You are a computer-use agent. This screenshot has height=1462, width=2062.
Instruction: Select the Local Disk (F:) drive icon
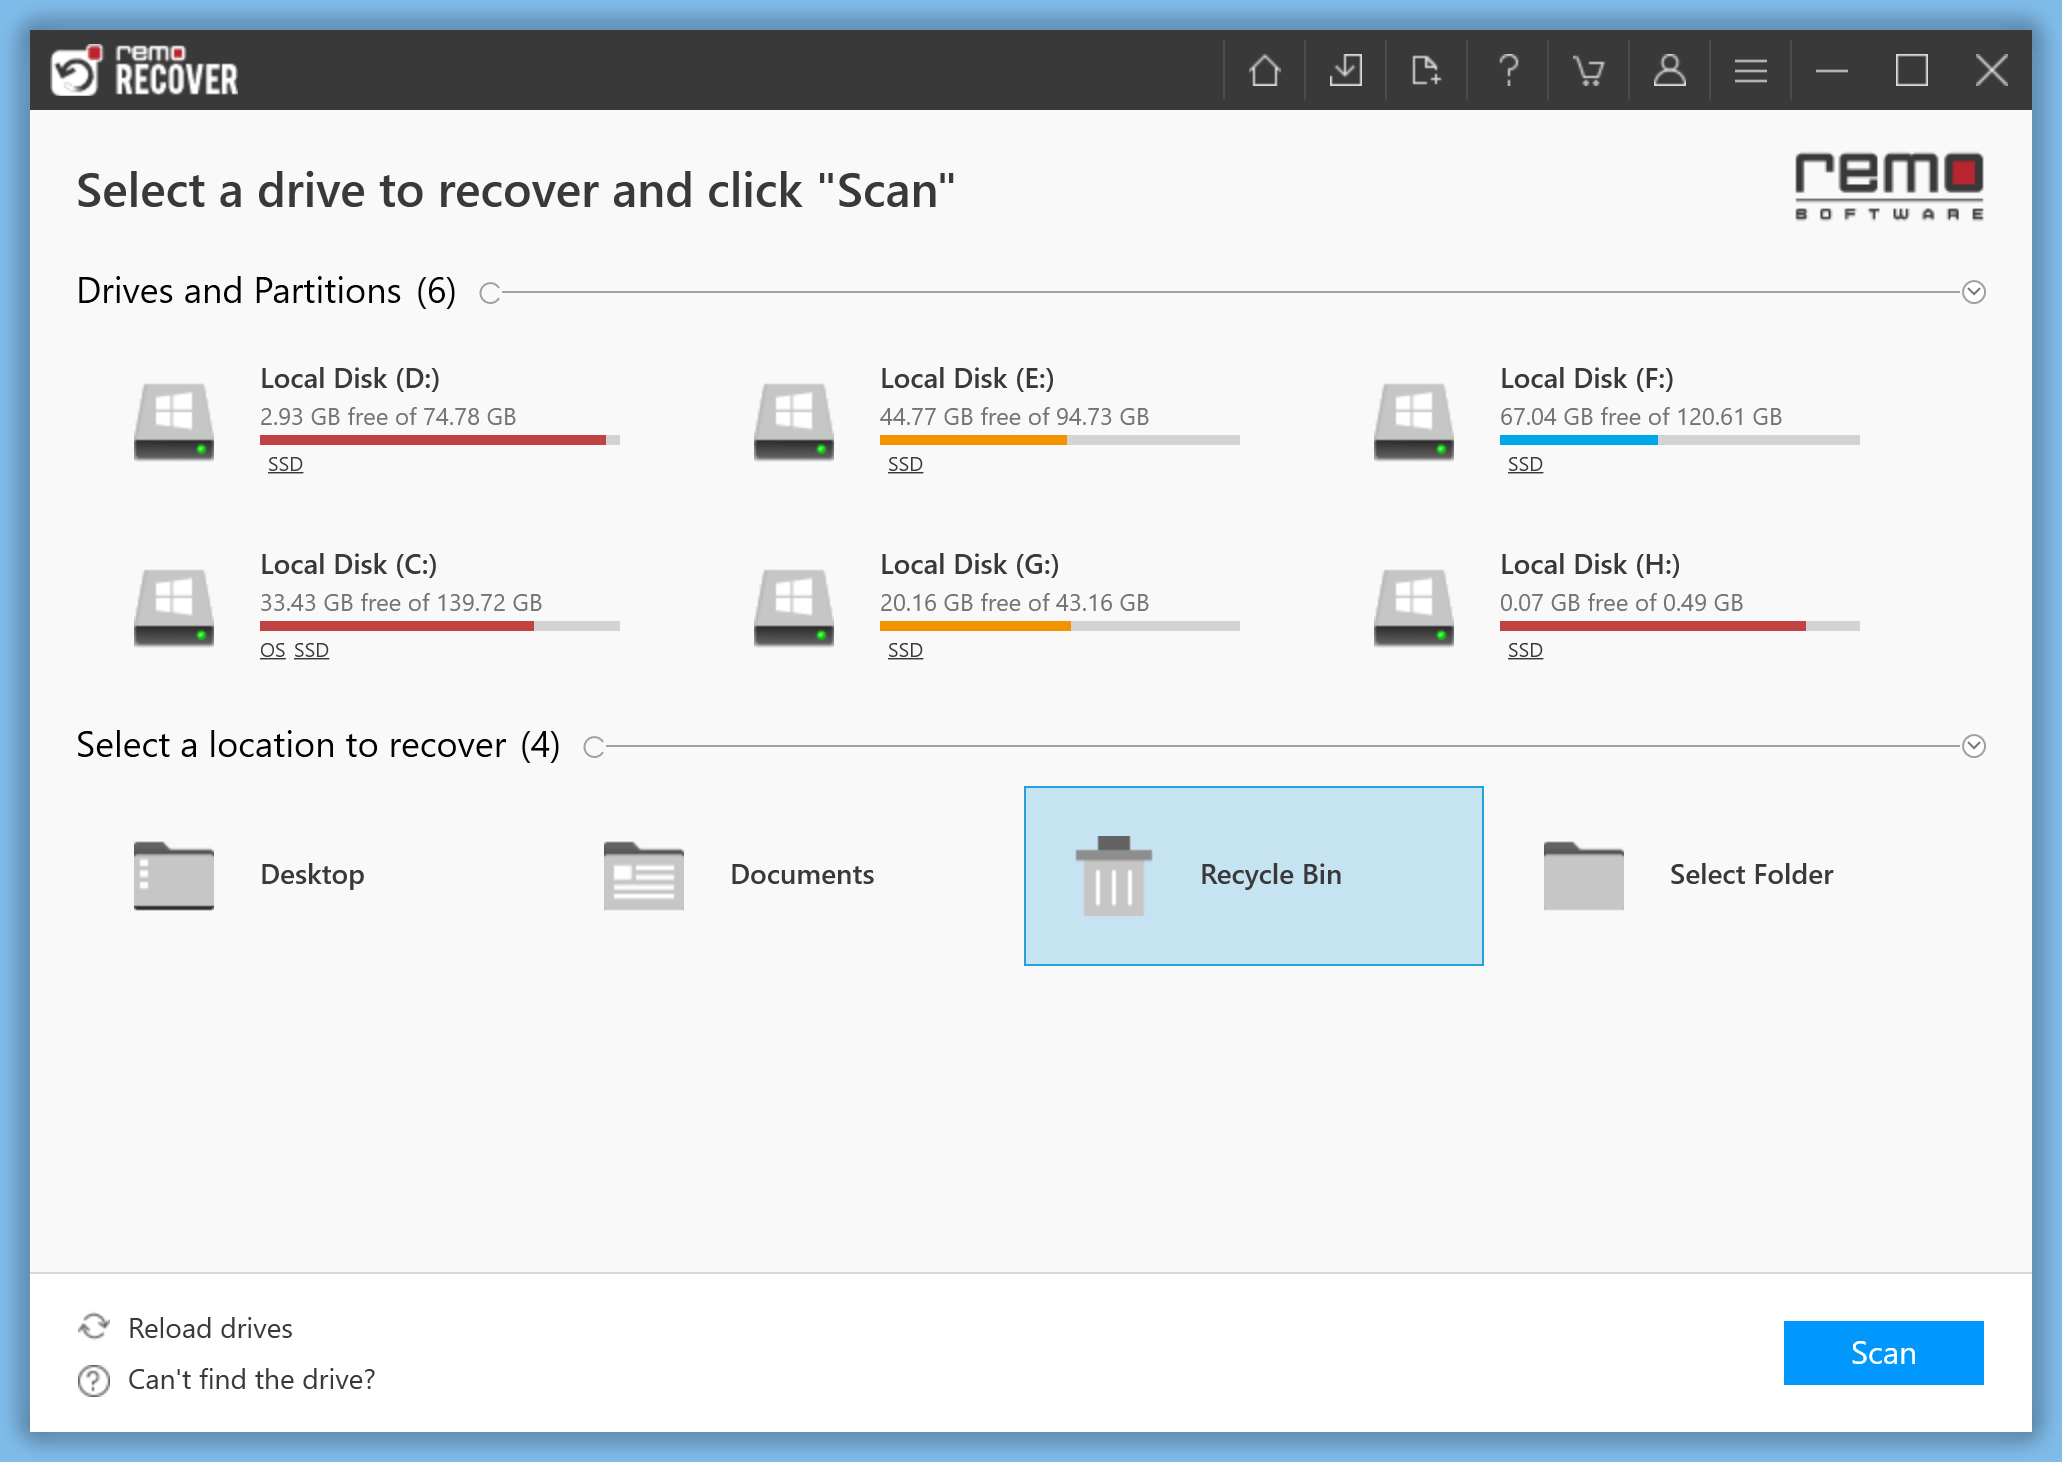1414,421
